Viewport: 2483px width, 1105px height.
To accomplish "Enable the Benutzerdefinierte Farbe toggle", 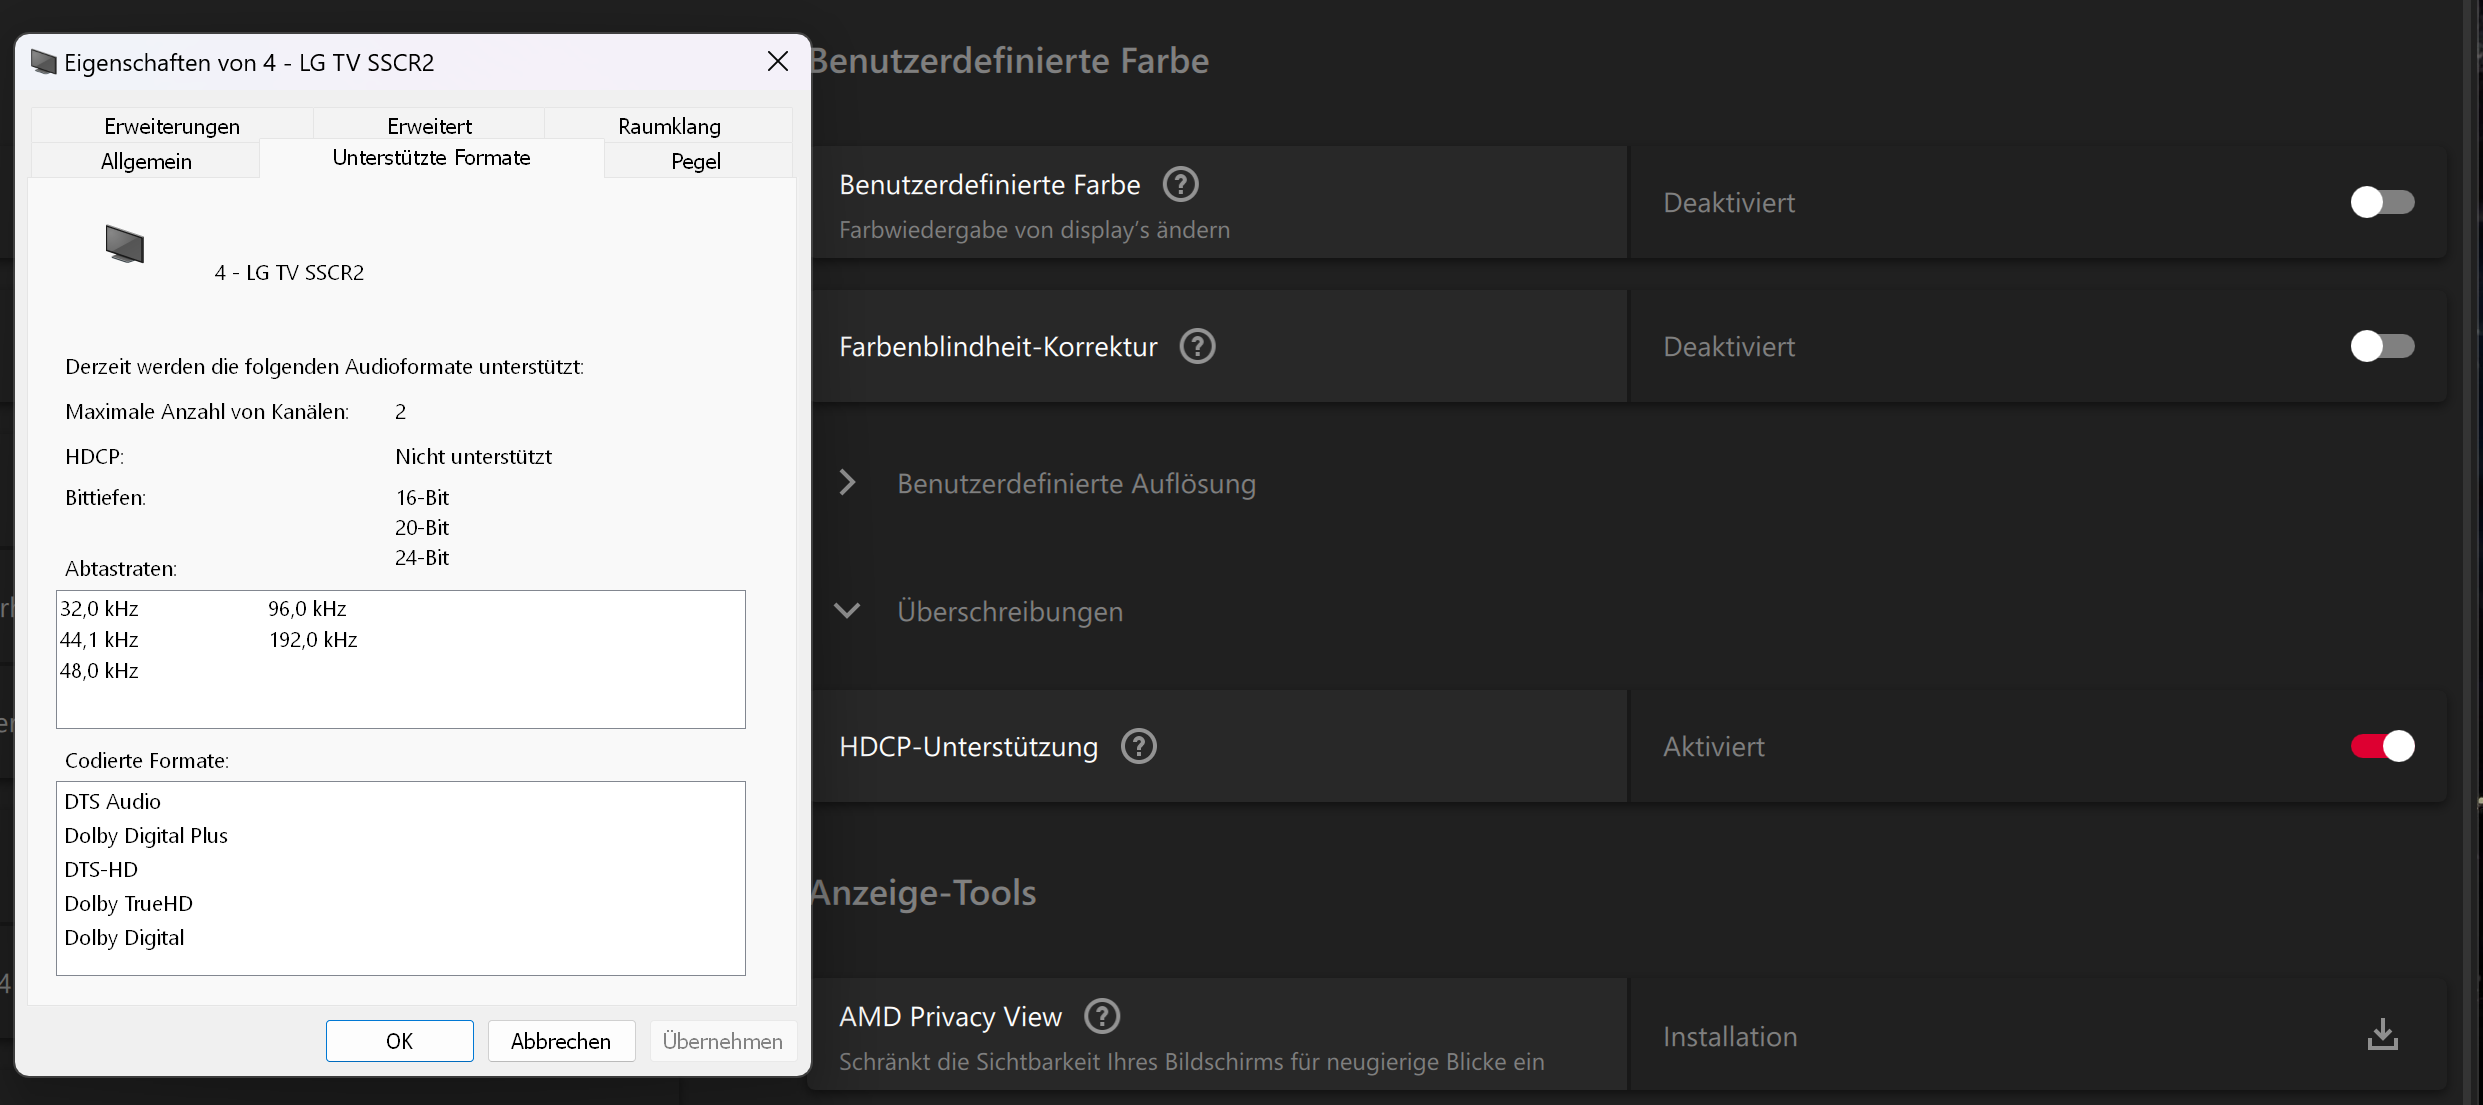I will [x=2382, y=202].
